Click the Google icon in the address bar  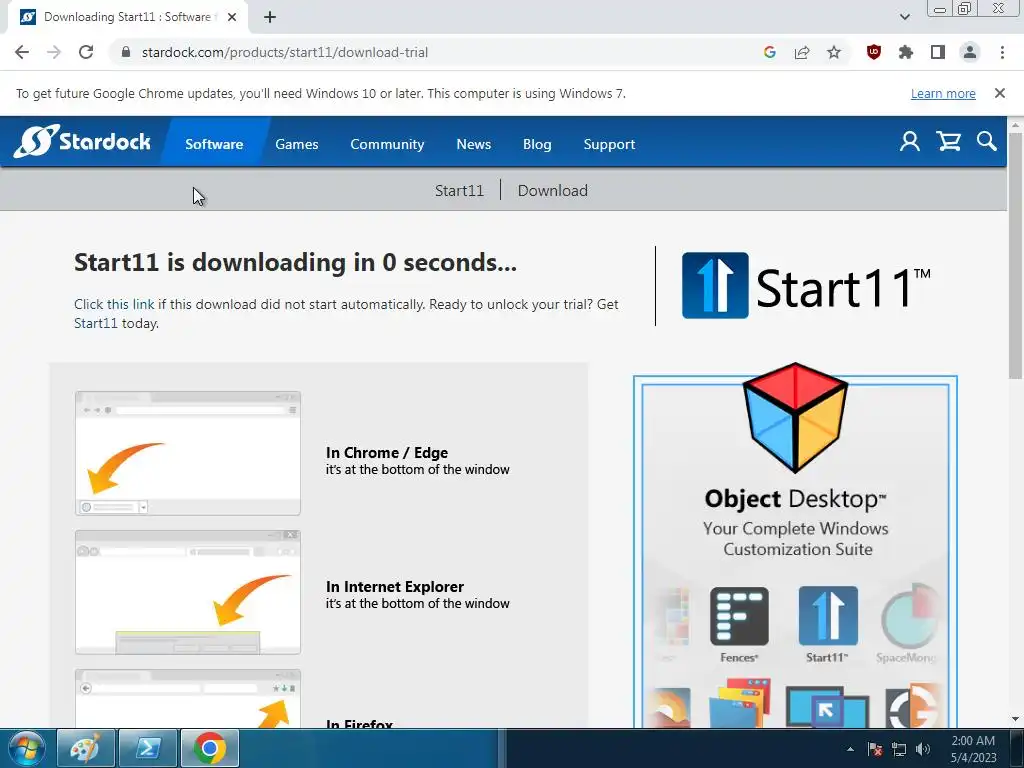tap(769, 52)
